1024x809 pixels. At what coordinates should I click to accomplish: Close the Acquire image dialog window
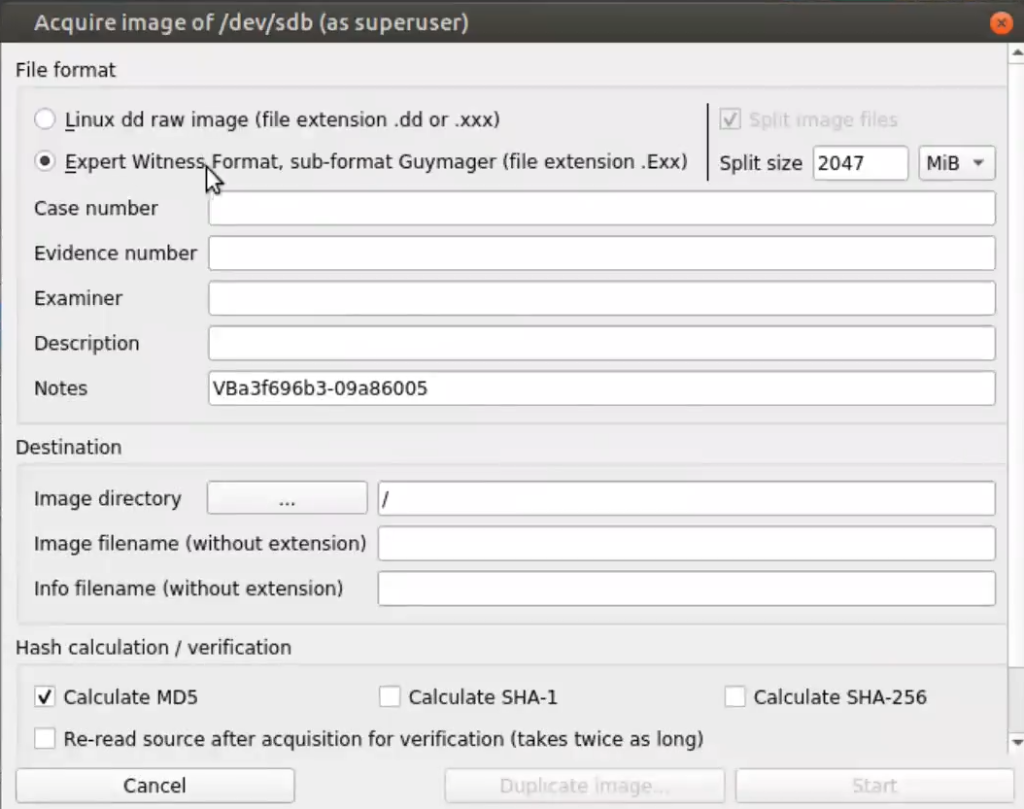(999, 21)
